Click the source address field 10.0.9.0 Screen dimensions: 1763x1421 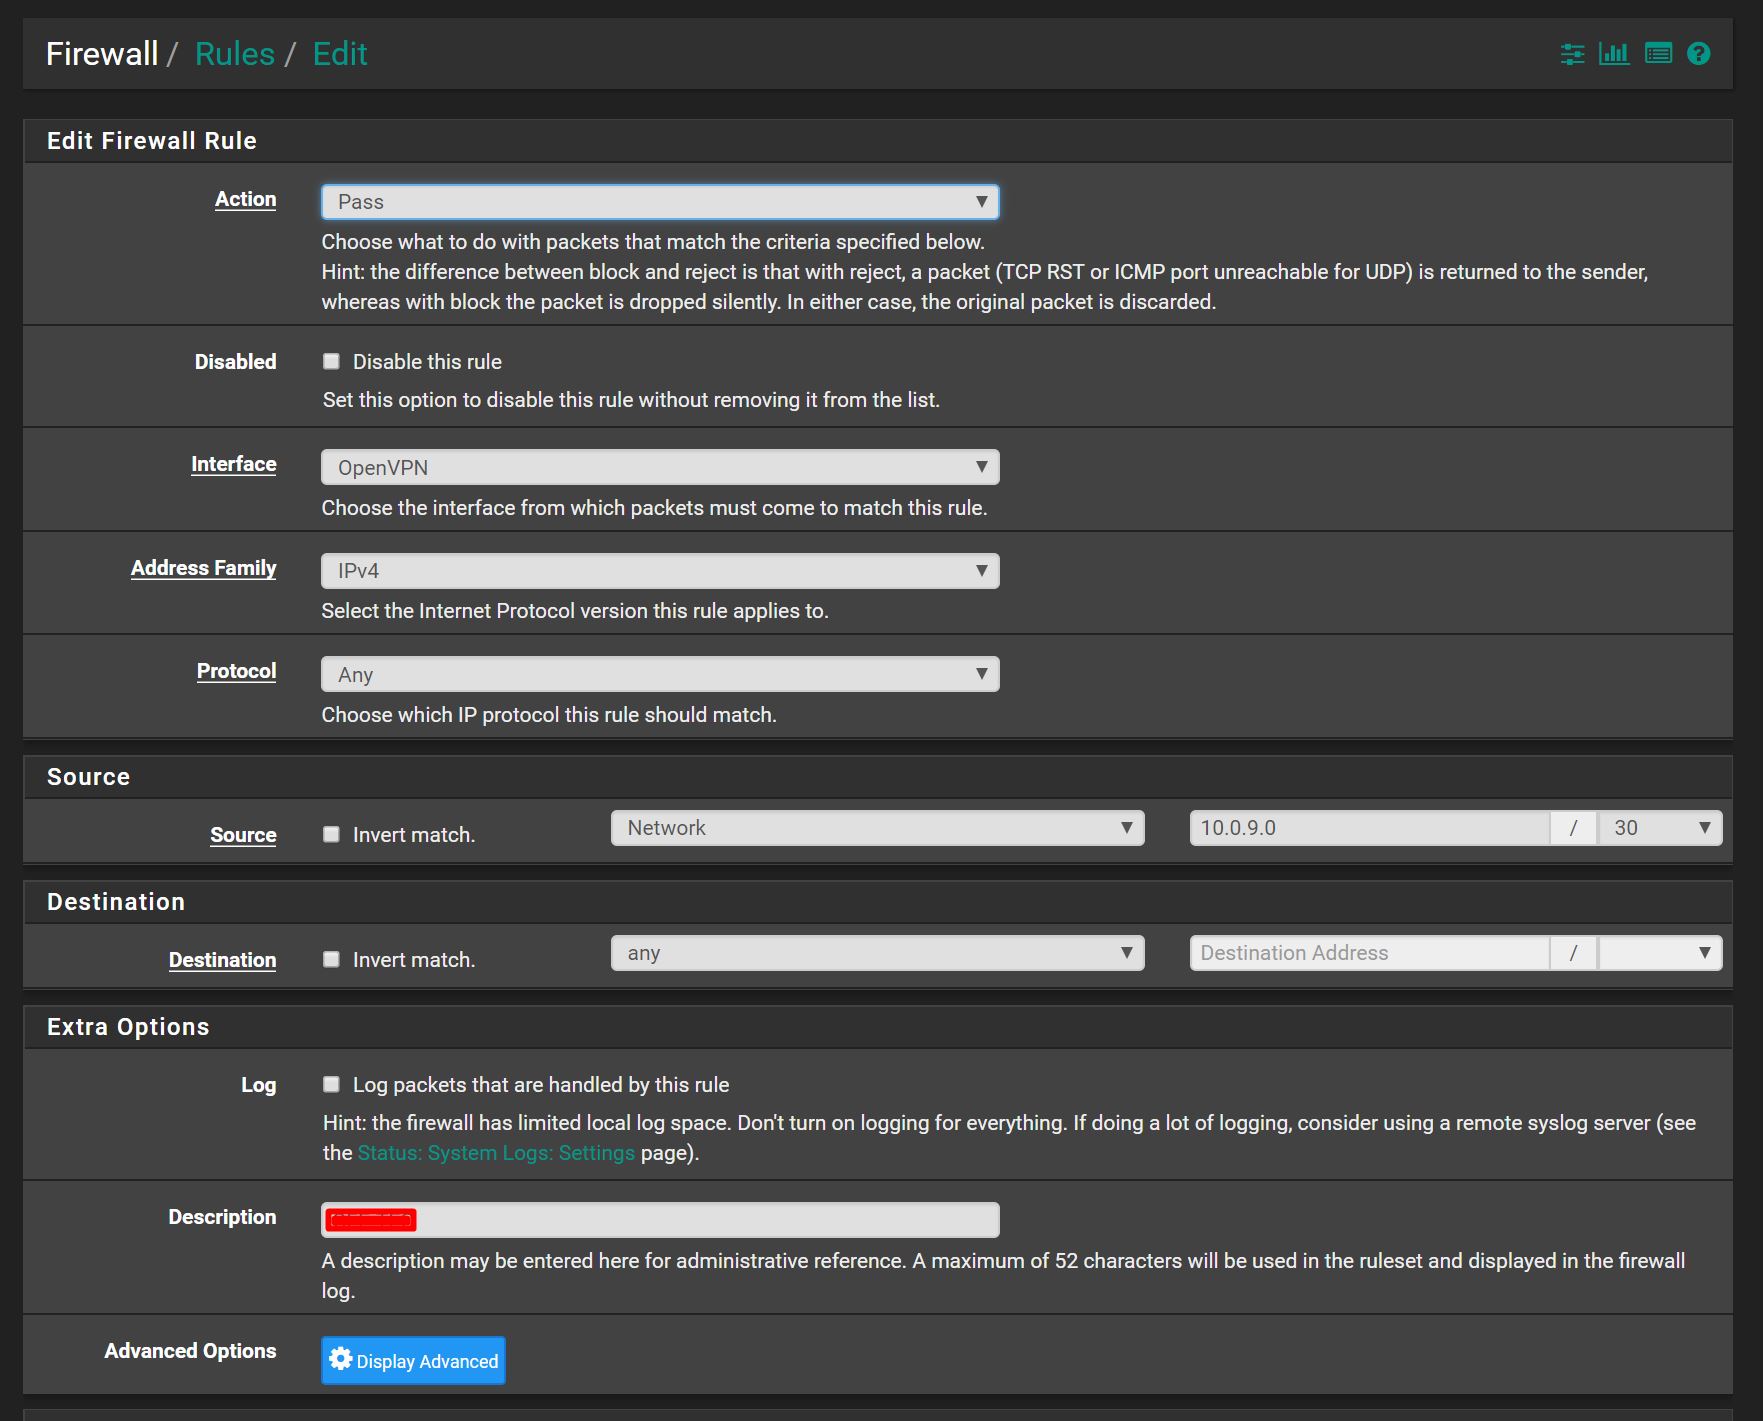point(1369,828)
